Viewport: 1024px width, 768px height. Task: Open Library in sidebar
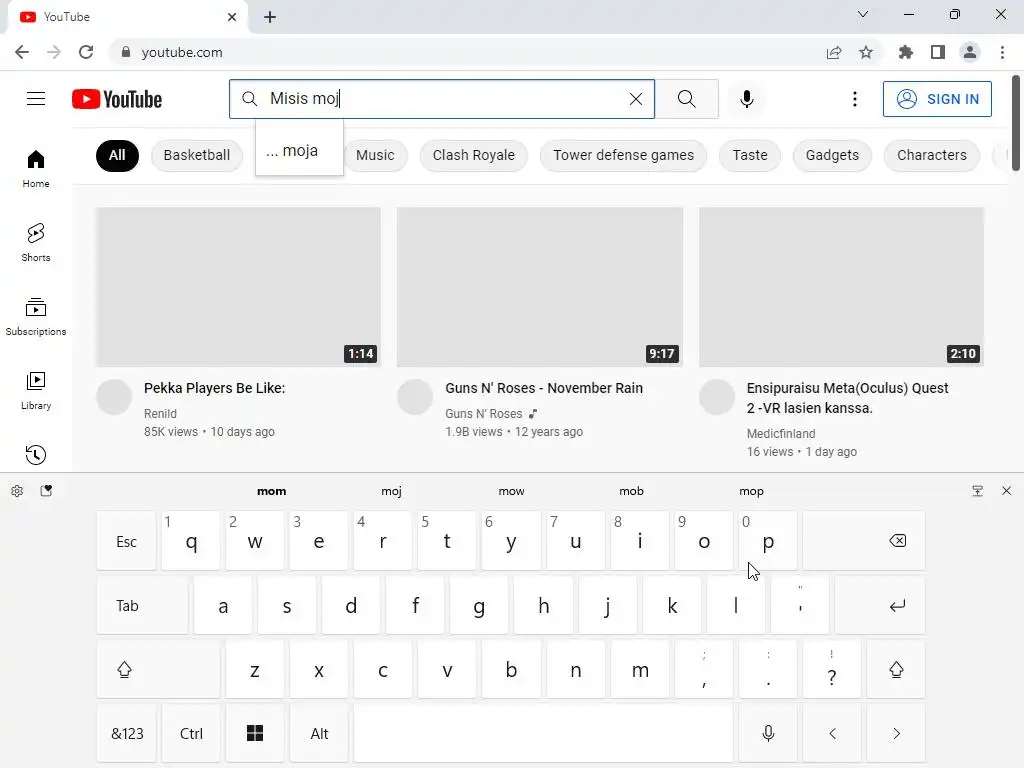point(36,390)
